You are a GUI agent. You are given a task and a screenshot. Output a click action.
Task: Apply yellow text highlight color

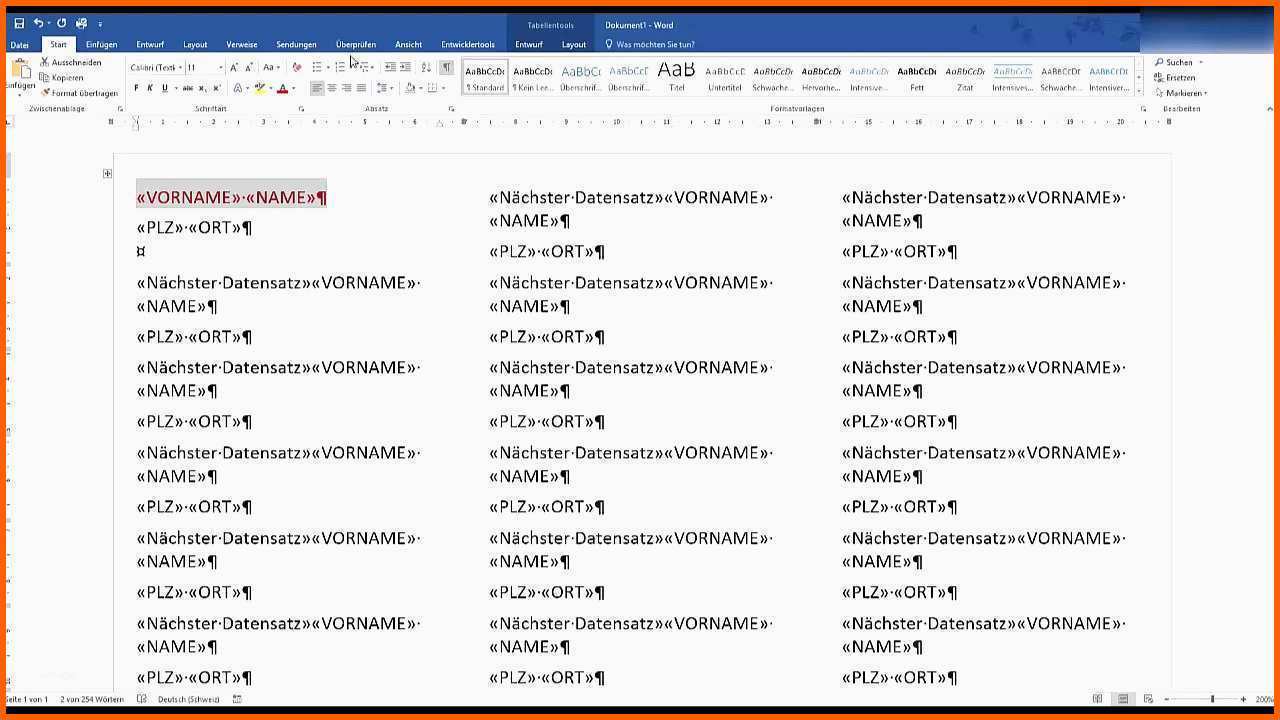[x=260, y=88]
